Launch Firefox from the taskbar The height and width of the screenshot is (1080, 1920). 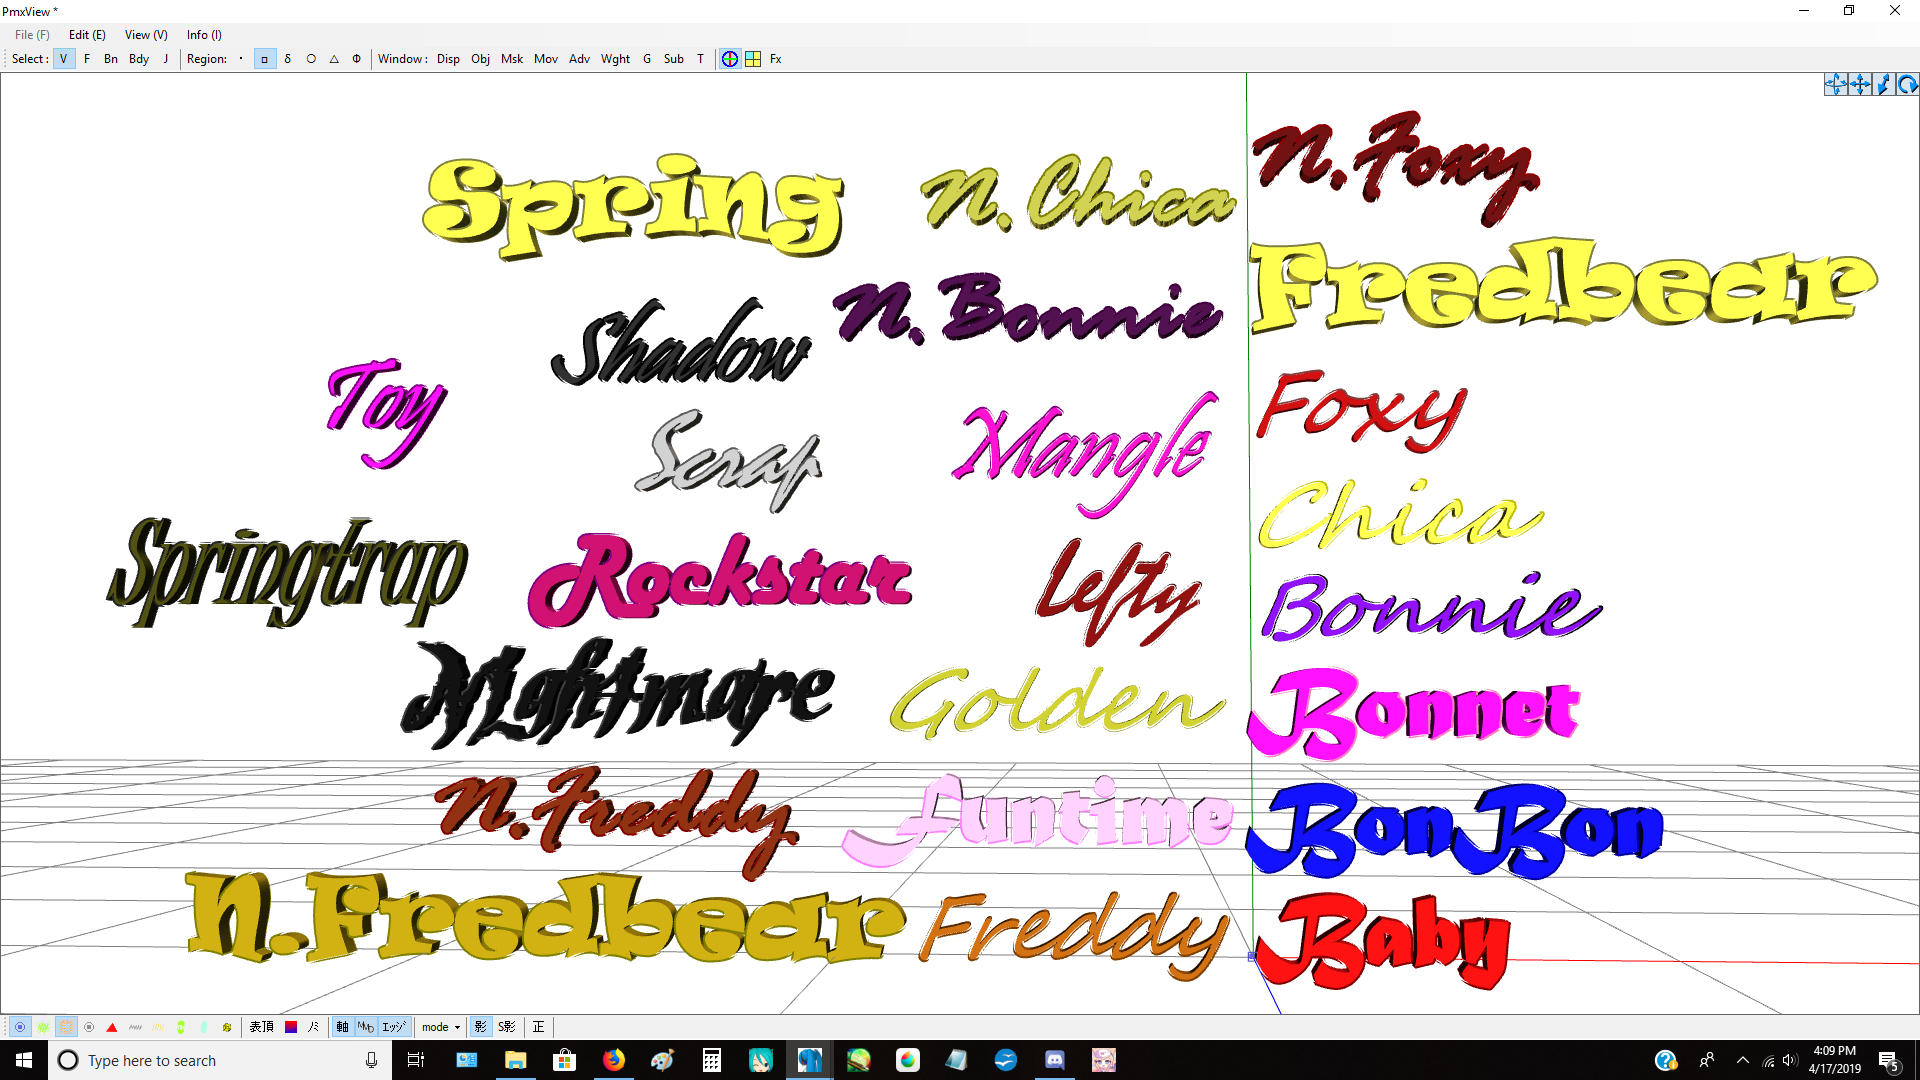coord(614,1060)
